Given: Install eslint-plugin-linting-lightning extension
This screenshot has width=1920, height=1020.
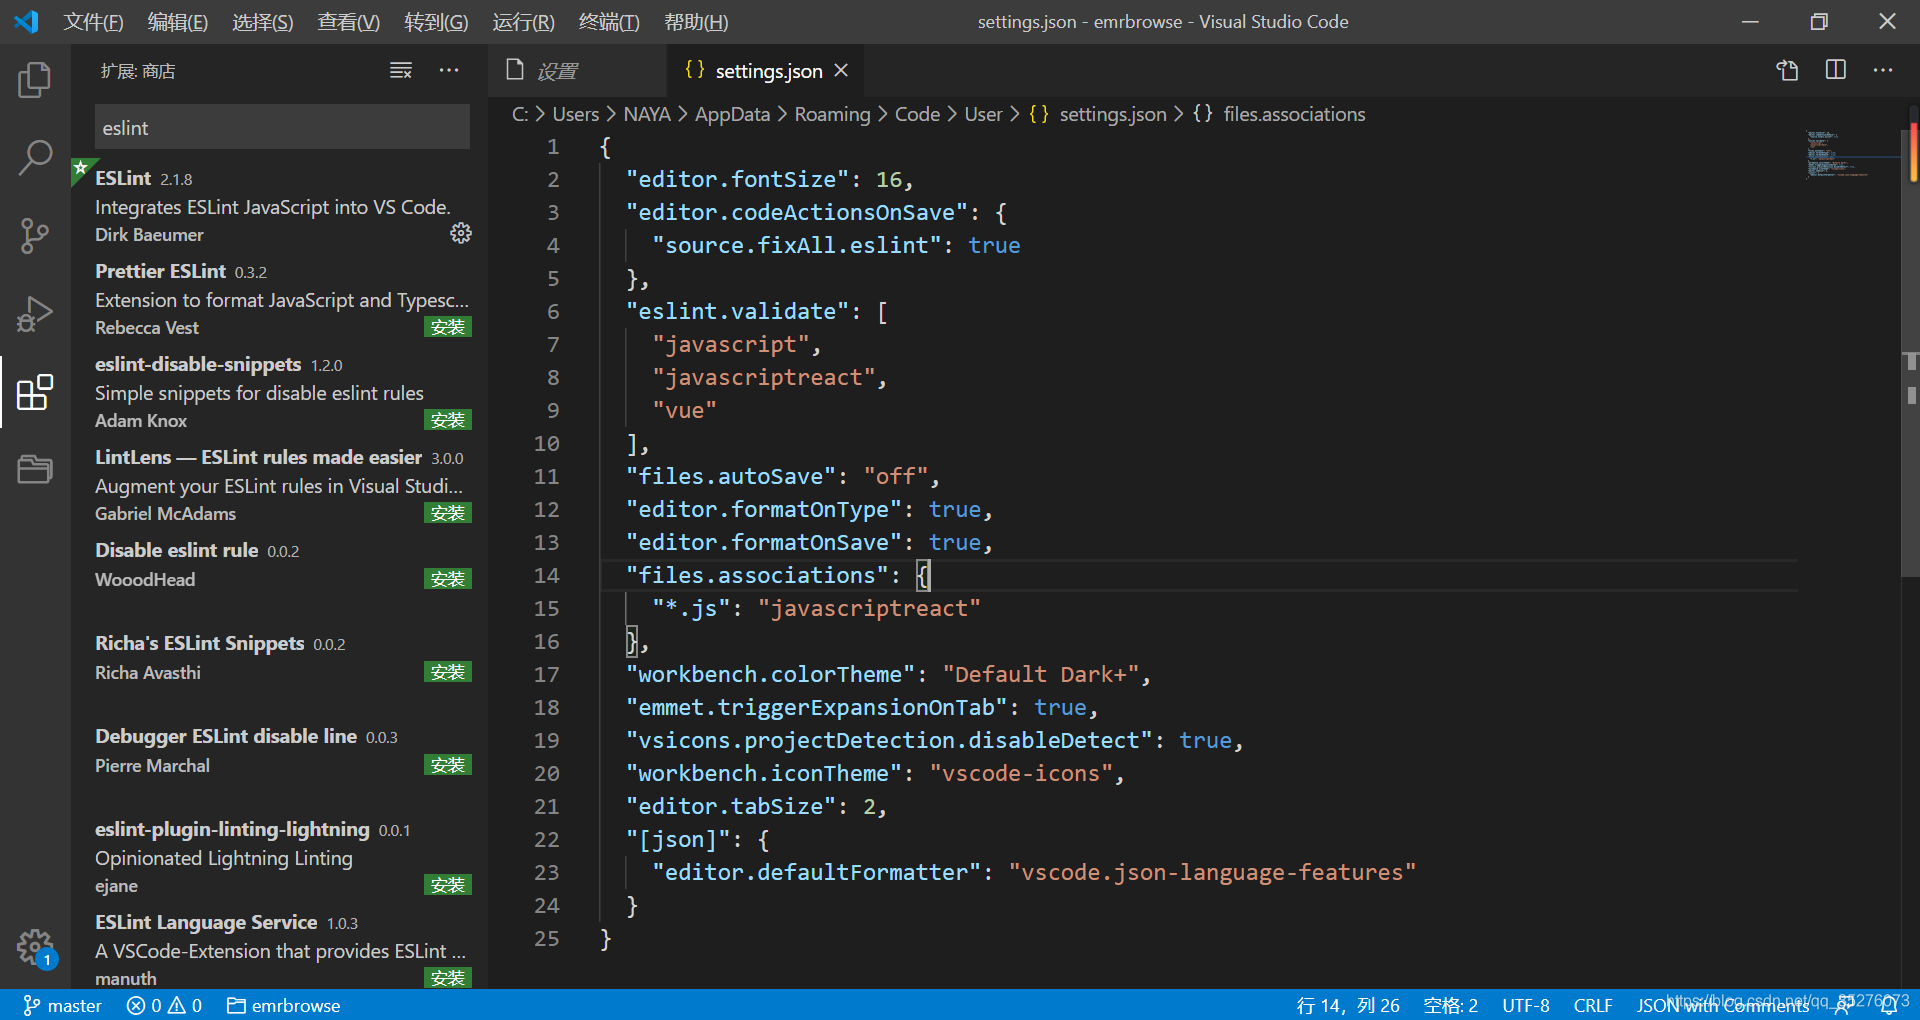Looking at the screenshot, I should [x=448, y=885].
